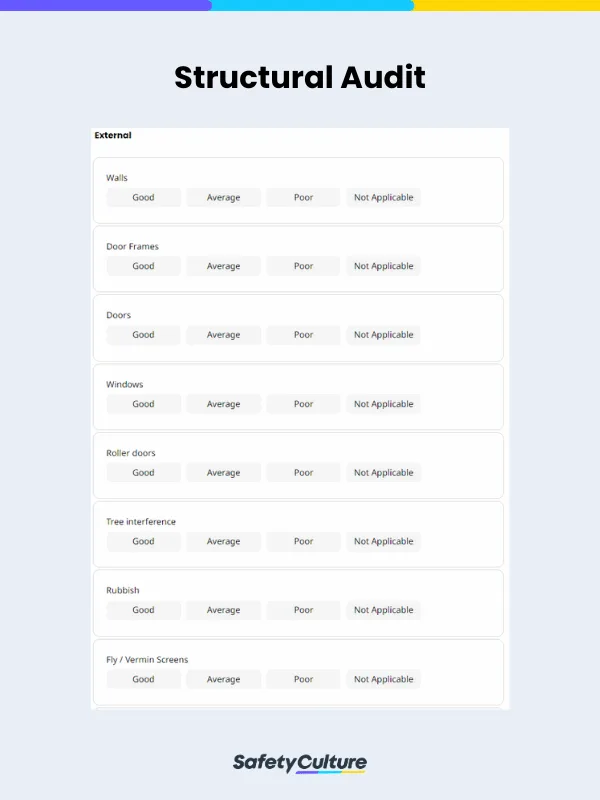Mark Walls as Good
Viewport: 600px width, 800px height.
click(x=144, y=198)
